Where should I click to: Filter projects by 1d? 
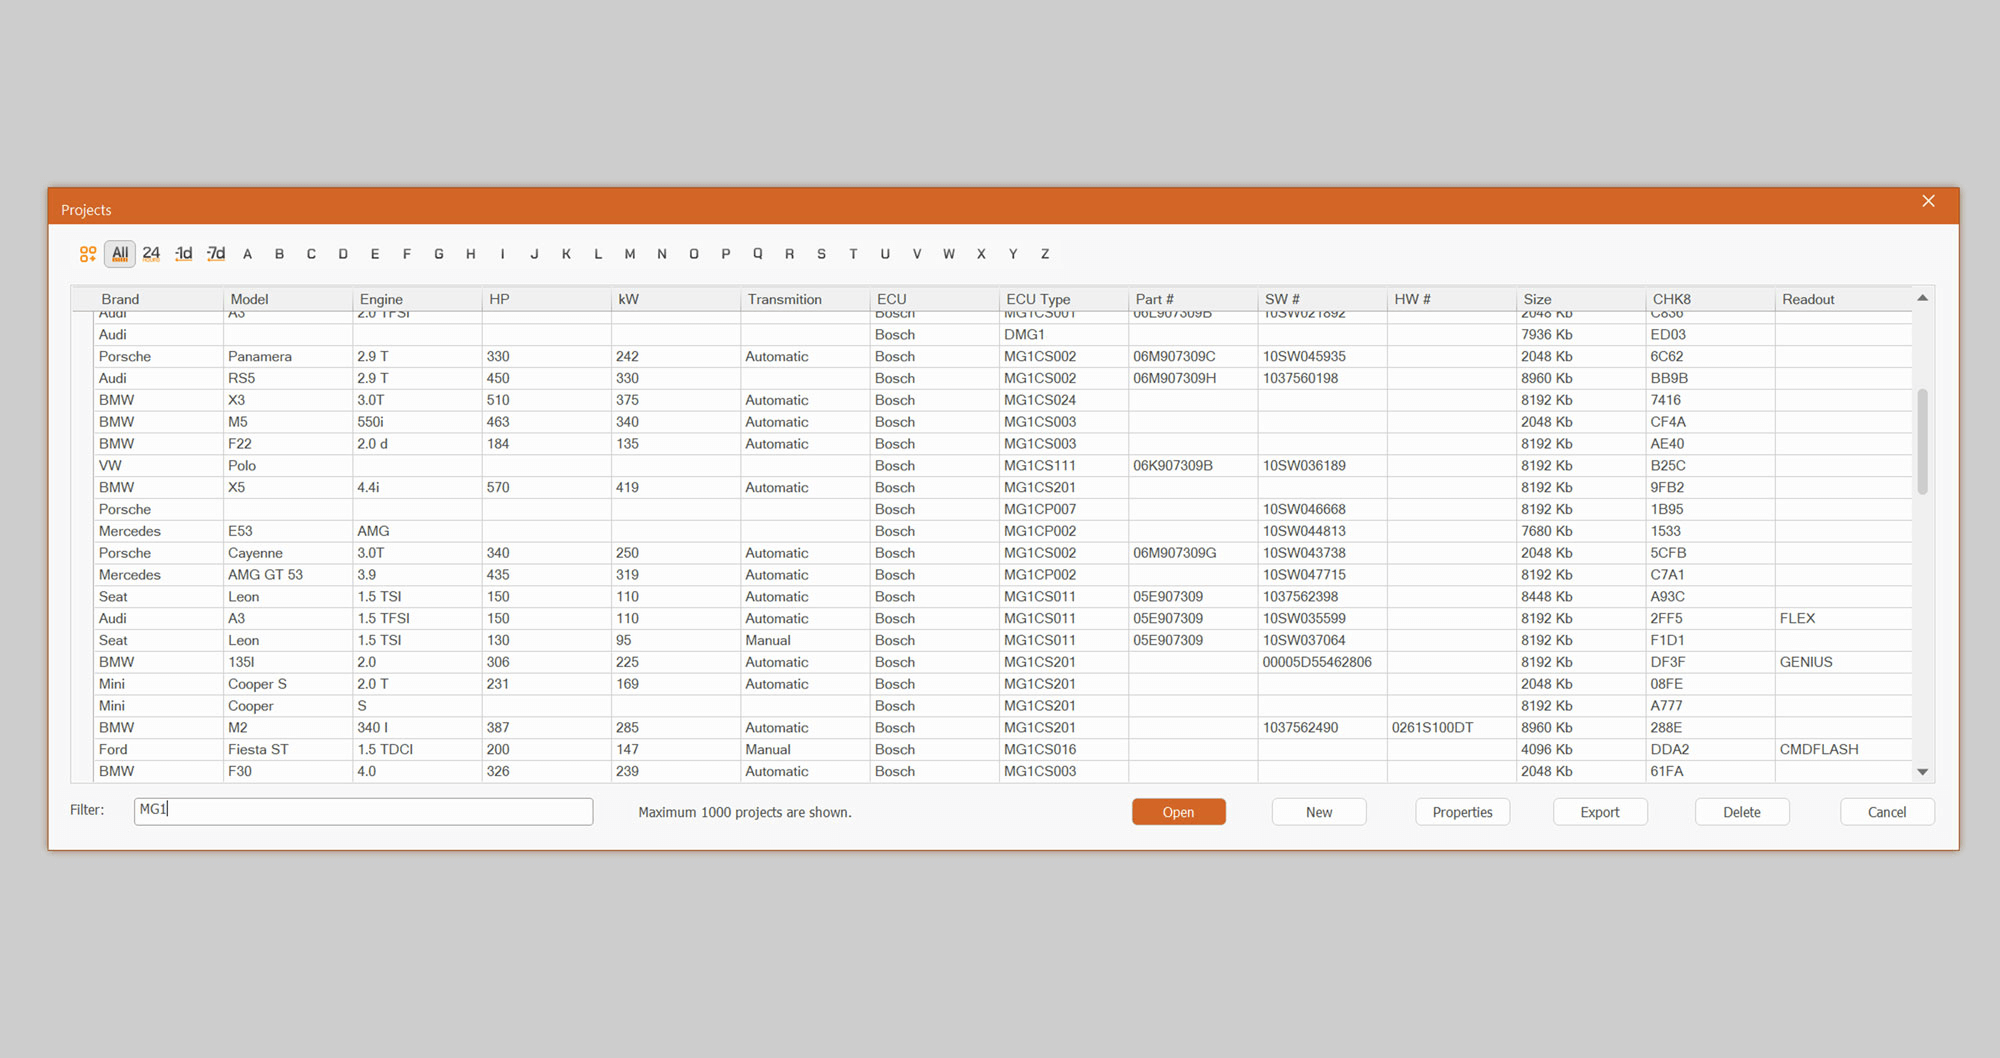pyautogui.click(x=184, y=254)
